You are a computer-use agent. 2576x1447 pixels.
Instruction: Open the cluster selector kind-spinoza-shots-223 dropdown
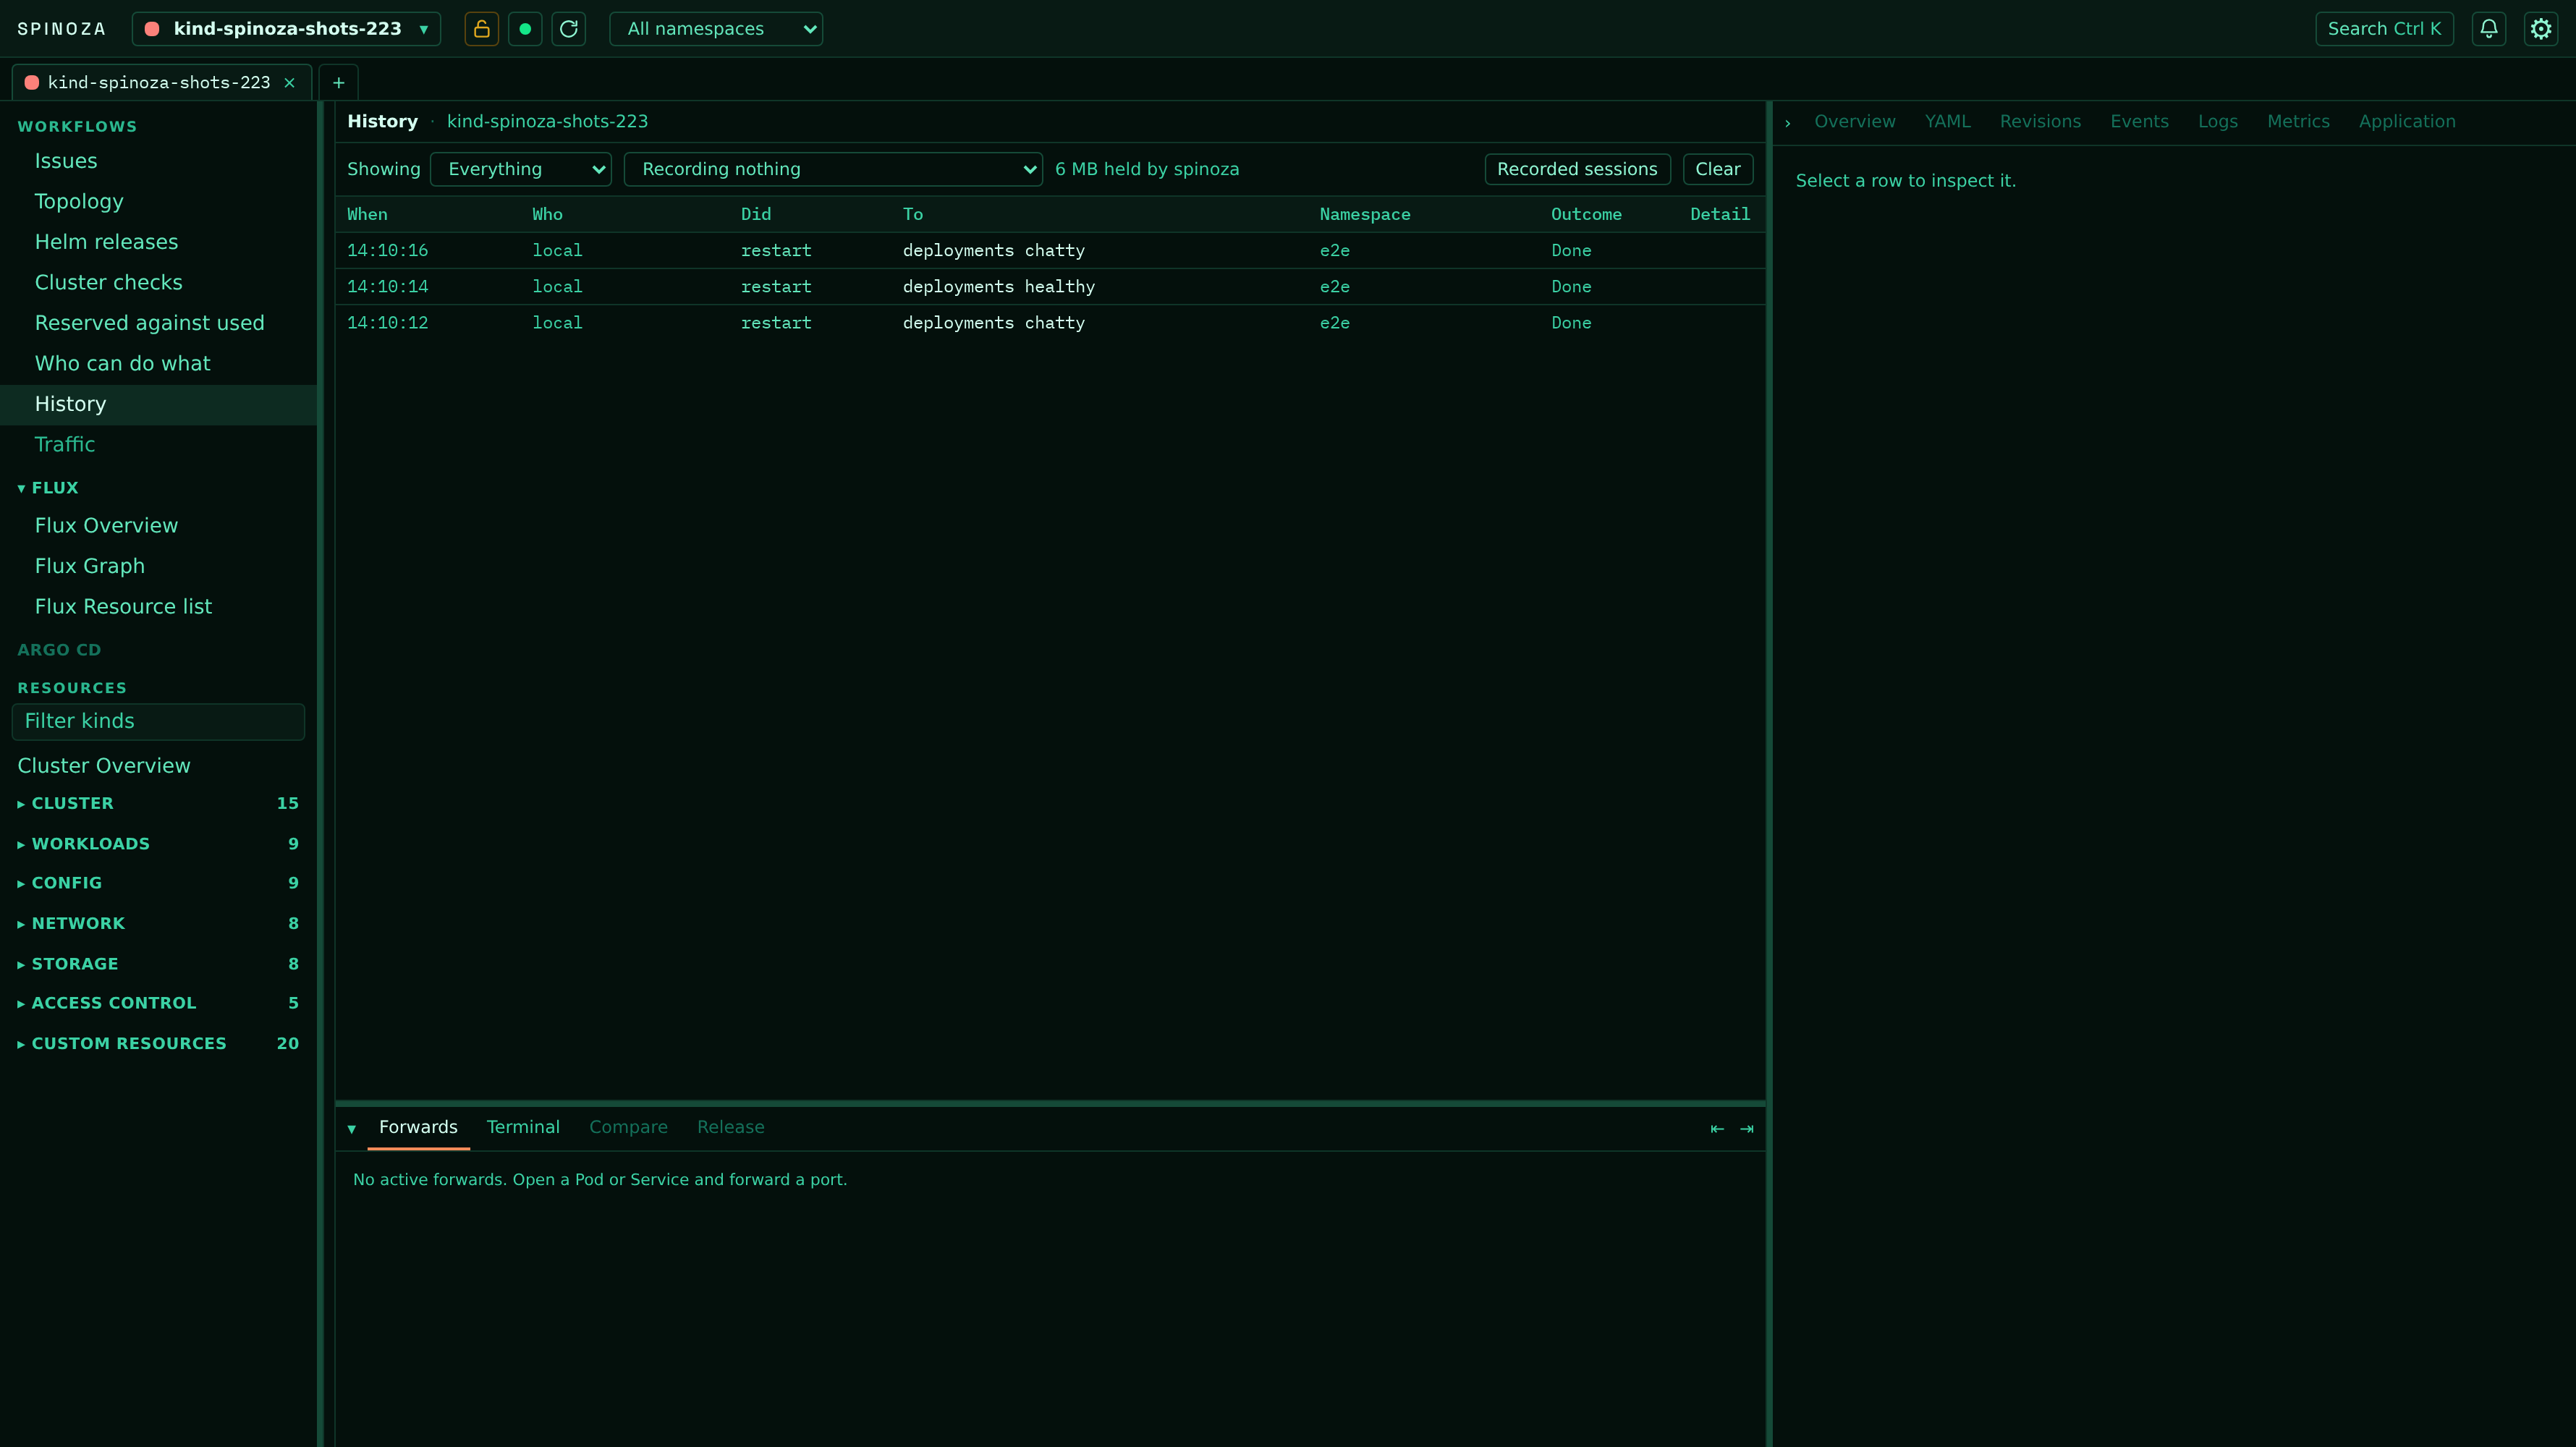pyautogui.click(x=286, y=29)
